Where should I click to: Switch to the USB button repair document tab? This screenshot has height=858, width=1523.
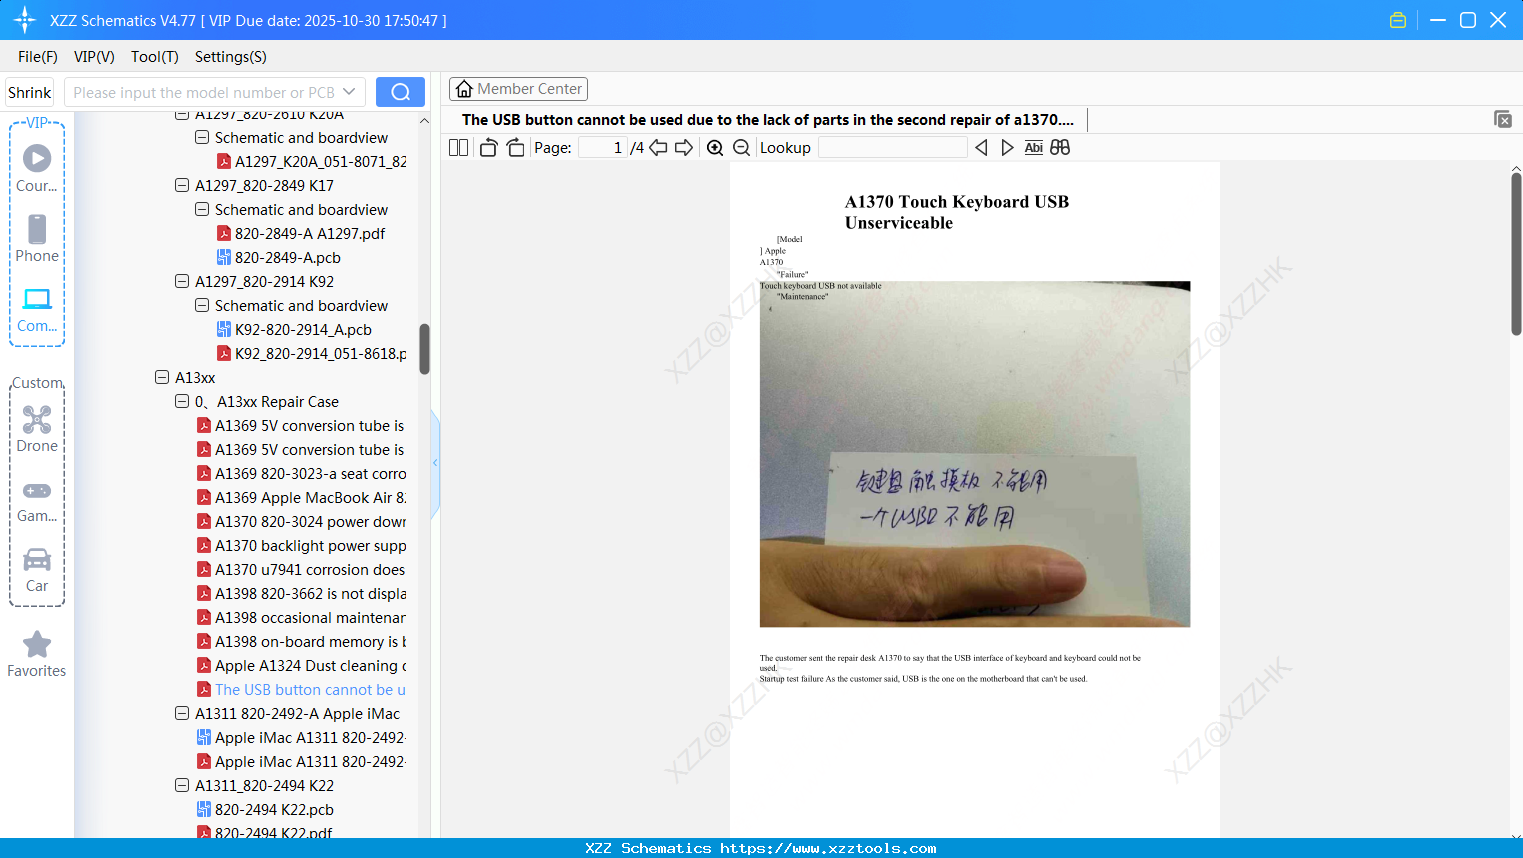click(768, 119)
